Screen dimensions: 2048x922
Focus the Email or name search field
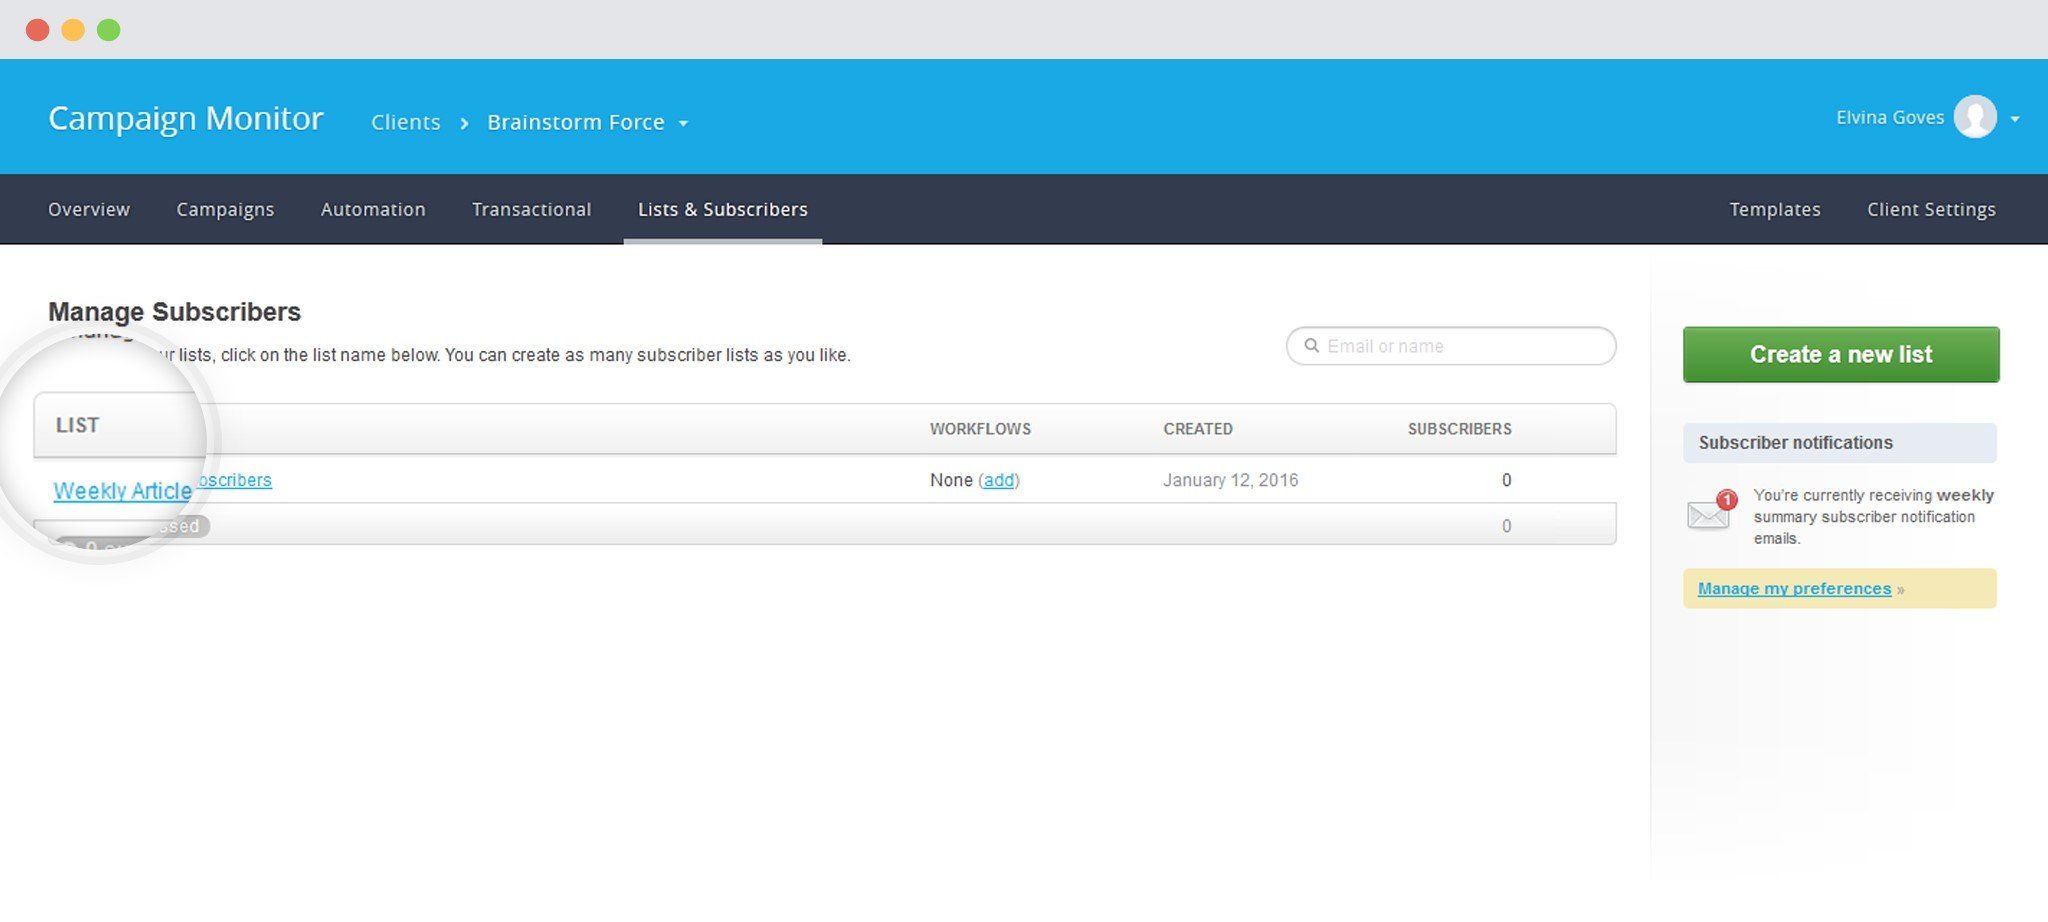(x=1451, y=346)
